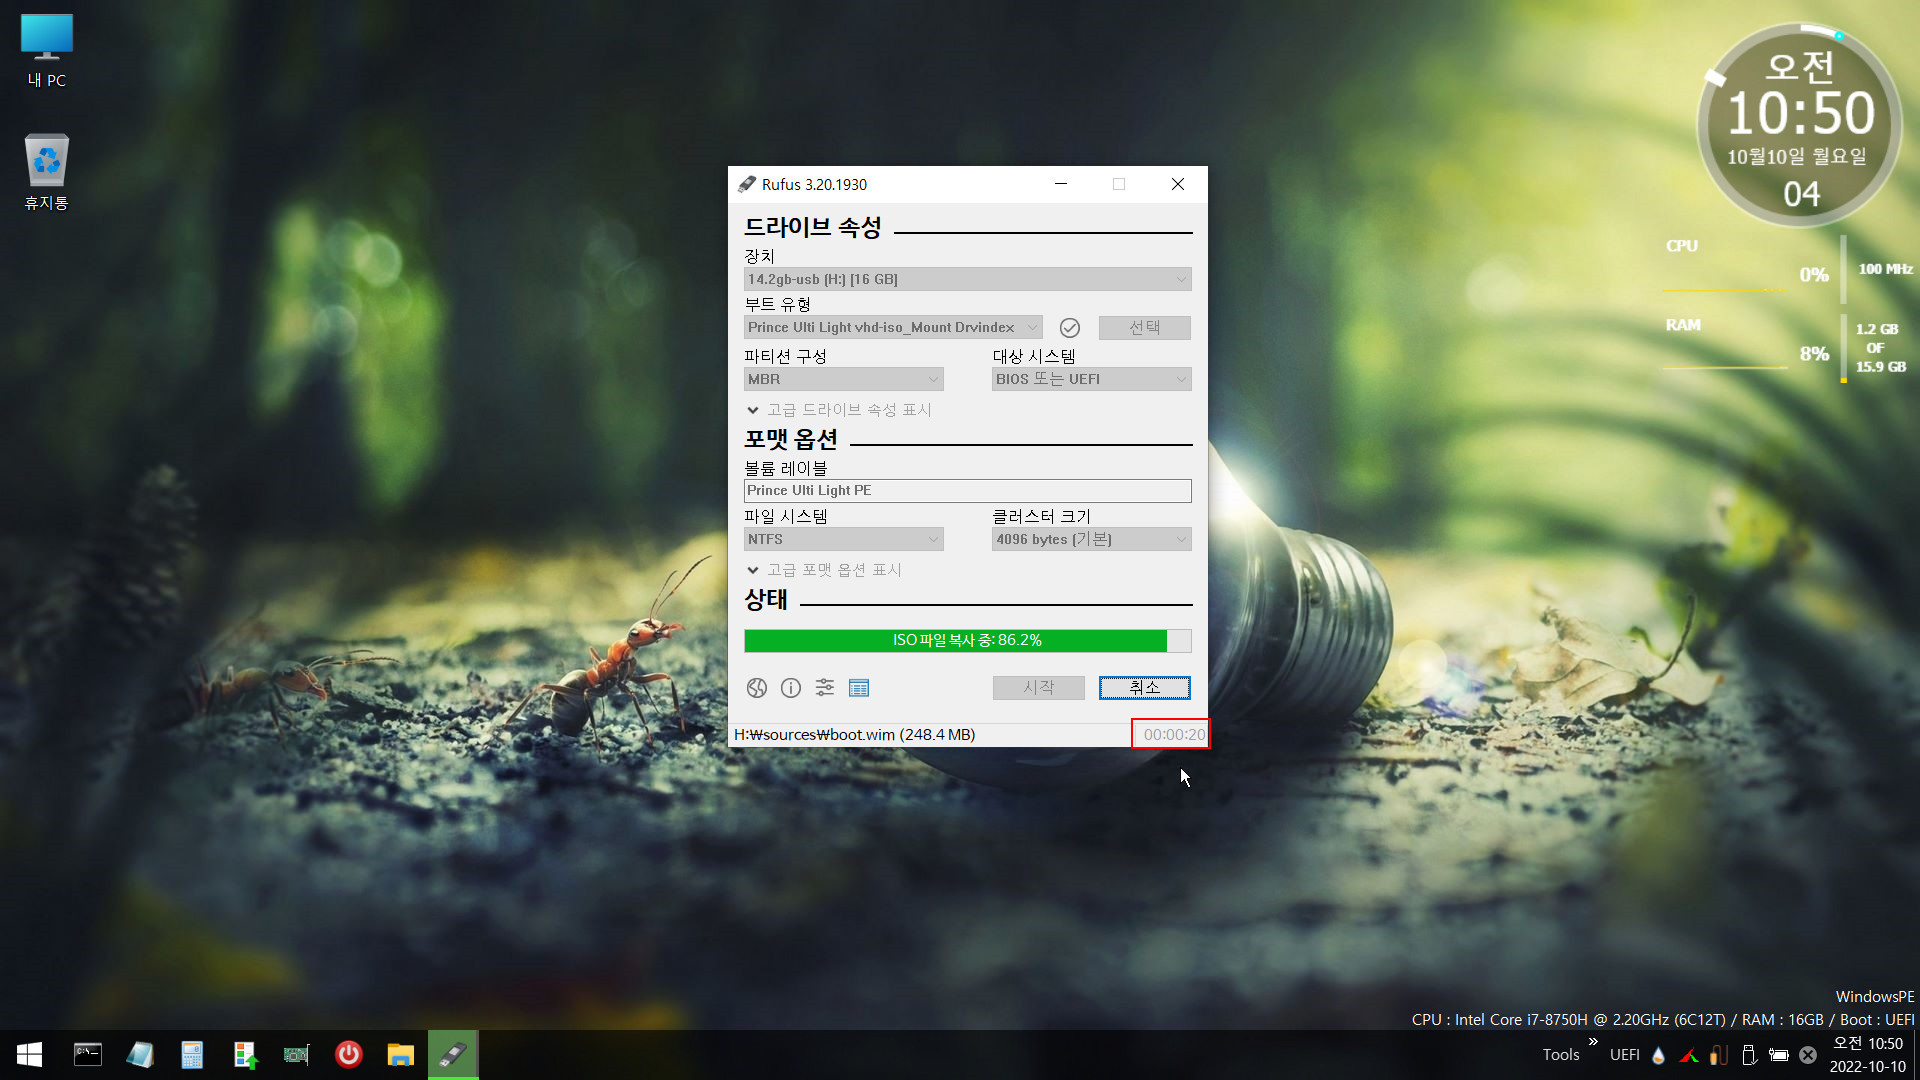Screen dimensions: 1920x1080
Task: Open the 부트 유형 boot selection dropdown
Action: (893, 328)
